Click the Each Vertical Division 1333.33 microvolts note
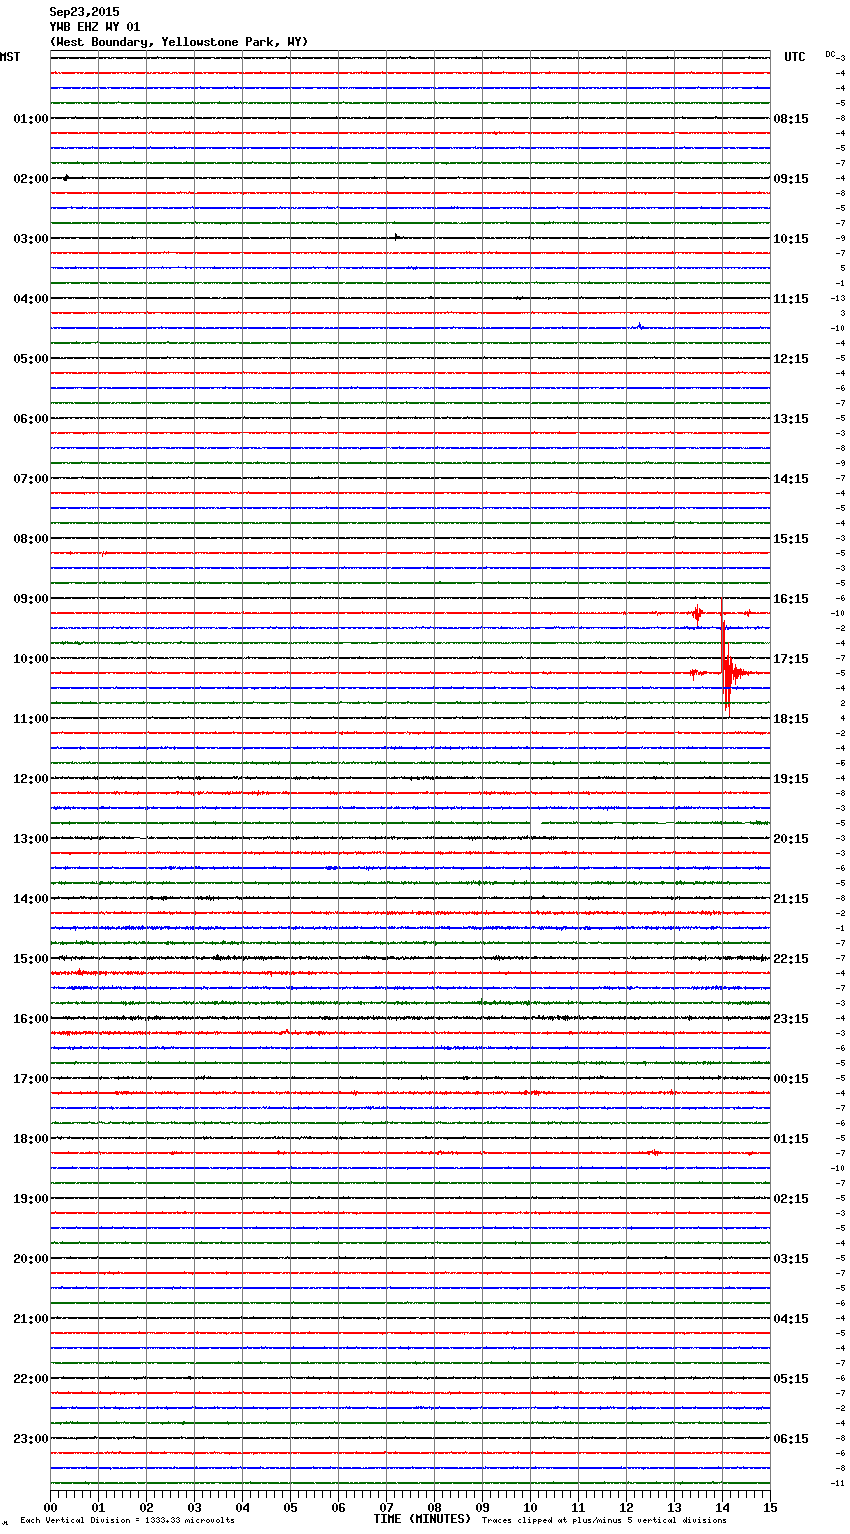 click(x=127, y=1520)
